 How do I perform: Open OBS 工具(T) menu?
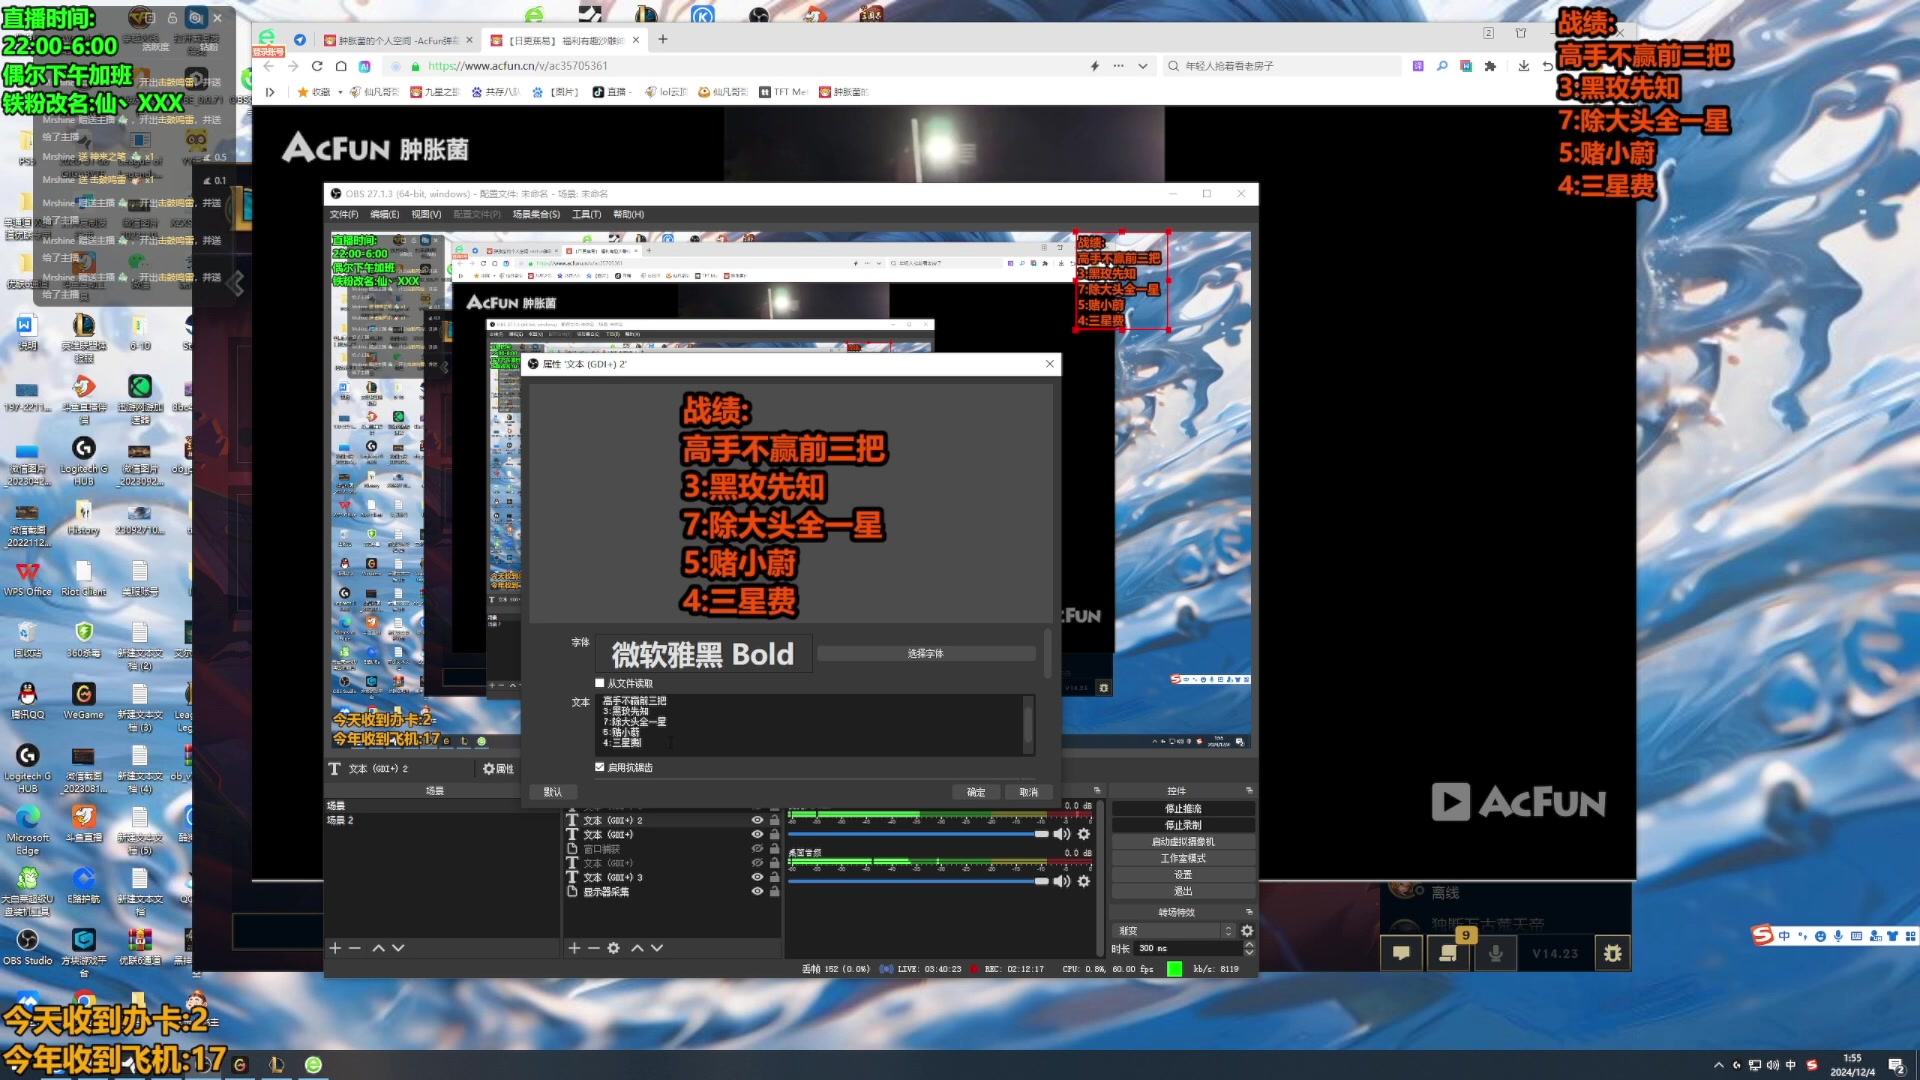[x=587, y=215]
